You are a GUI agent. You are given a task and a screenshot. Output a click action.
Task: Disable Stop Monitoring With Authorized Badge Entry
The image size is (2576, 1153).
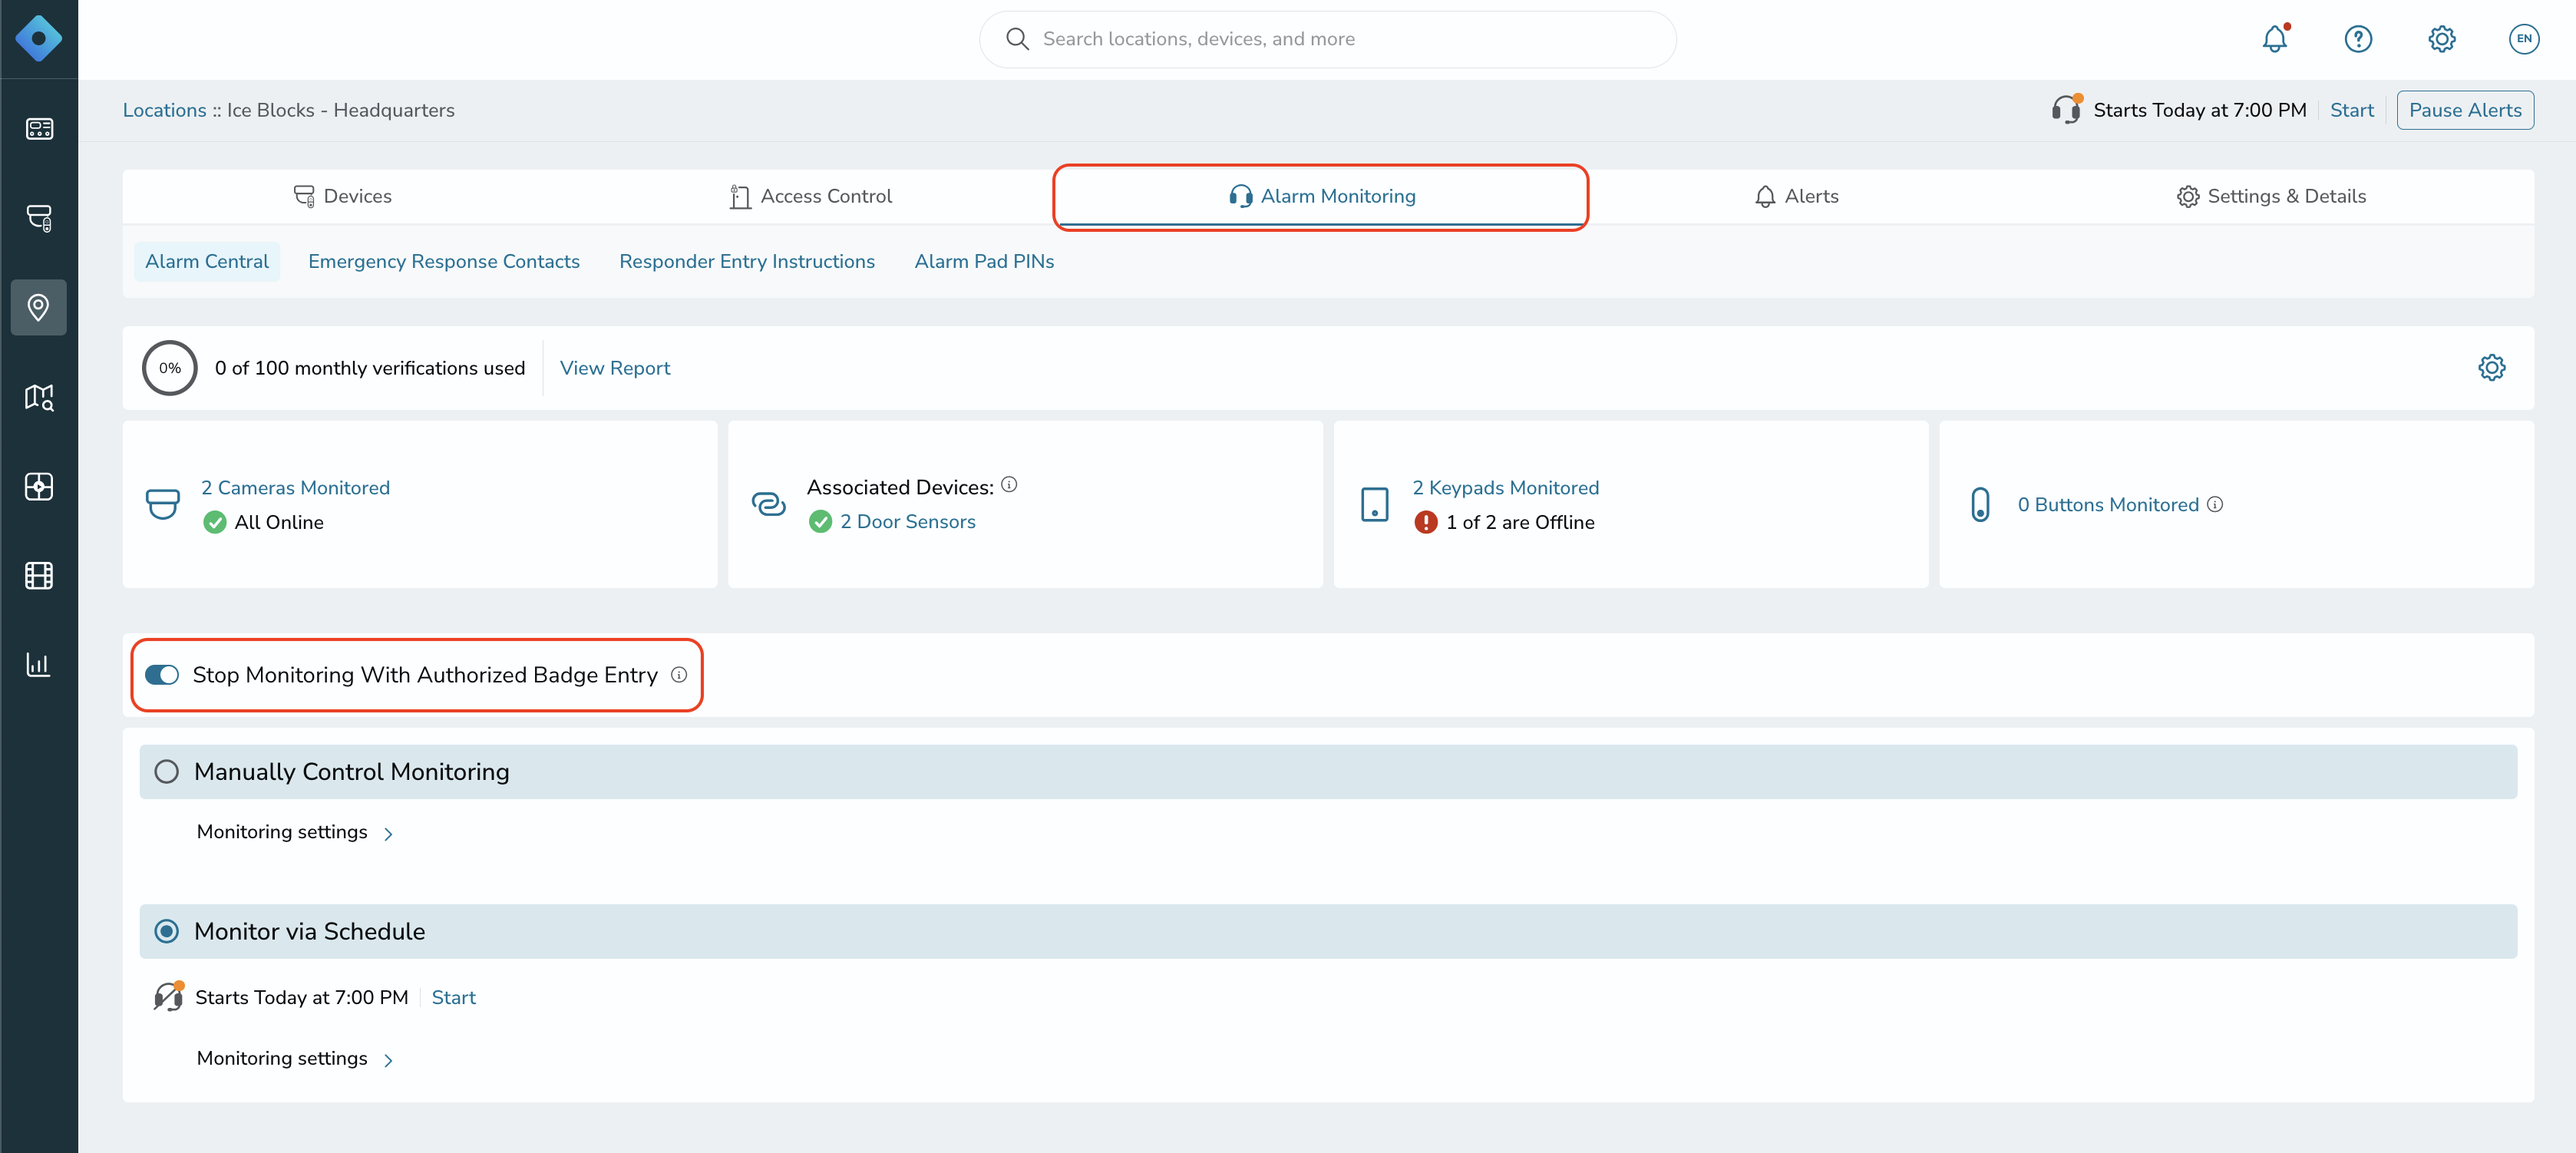[163, 675]
